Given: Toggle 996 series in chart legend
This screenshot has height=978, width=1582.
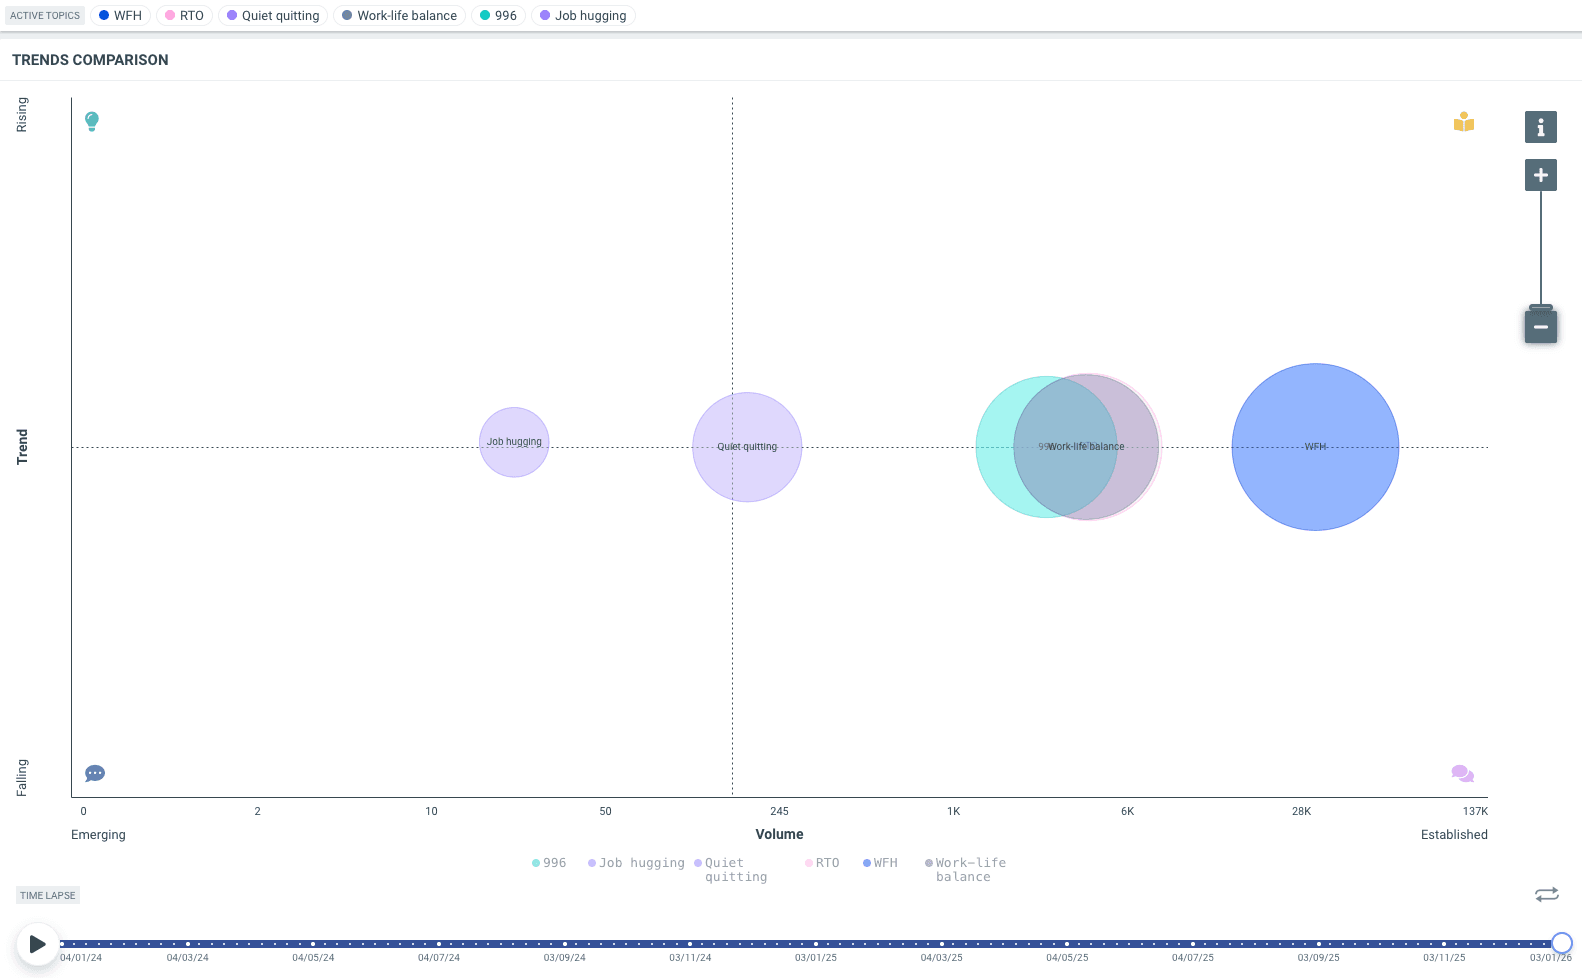Looking at the screenshot, I should (549, 863).
